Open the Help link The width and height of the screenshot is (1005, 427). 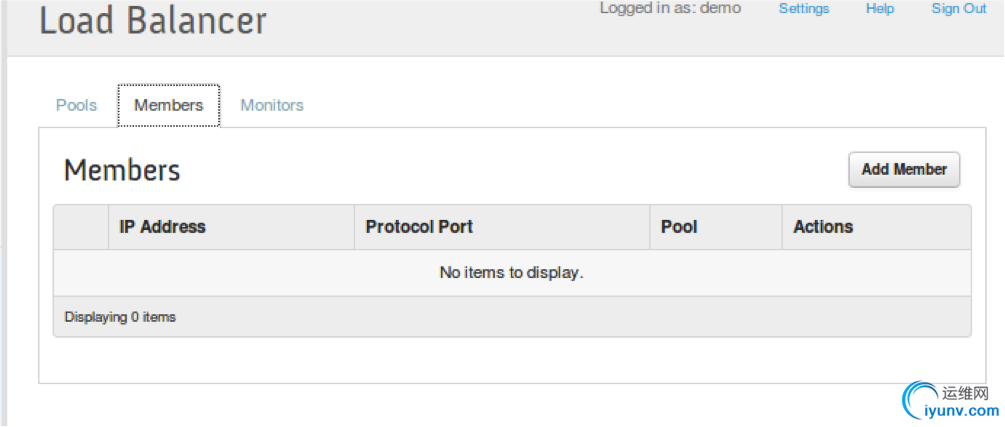click(x=879, y=9)
